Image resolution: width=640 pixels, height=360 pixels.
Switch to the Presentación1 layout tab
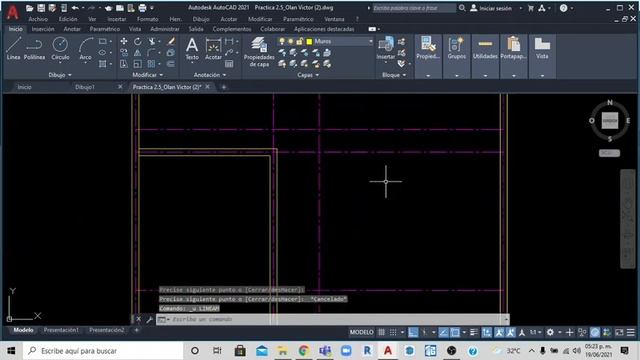(61, 330)
